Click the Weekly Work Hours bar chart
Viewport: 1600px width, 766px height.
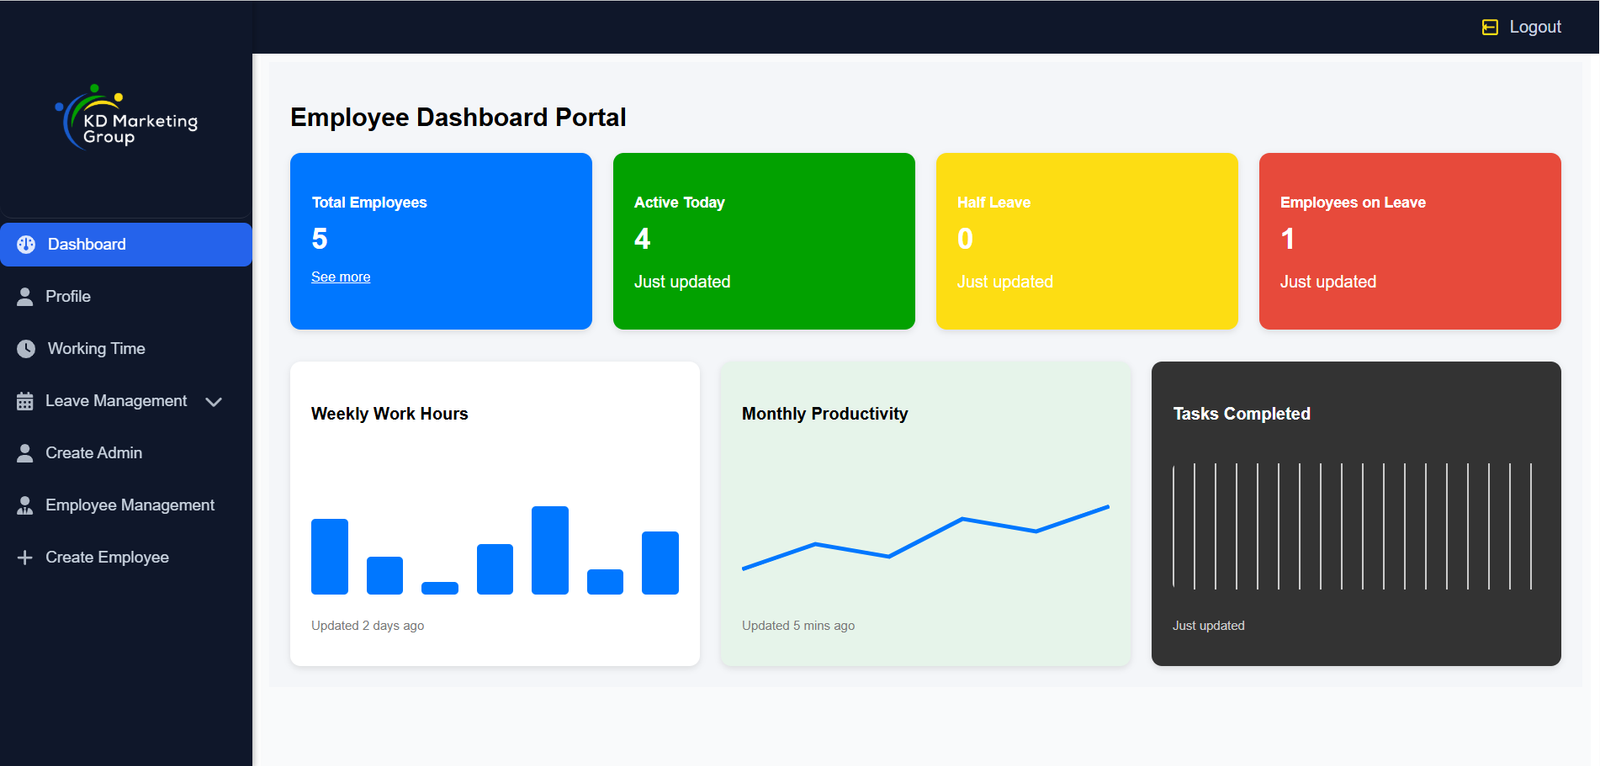tap(495, 550)
